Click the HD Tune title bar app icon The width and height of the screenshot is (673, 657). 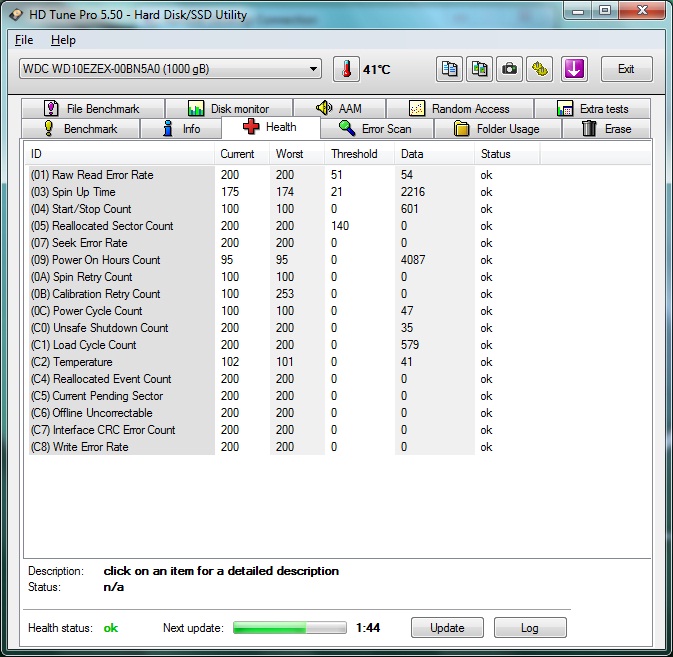pyautogui.click(x=16, y=15)
